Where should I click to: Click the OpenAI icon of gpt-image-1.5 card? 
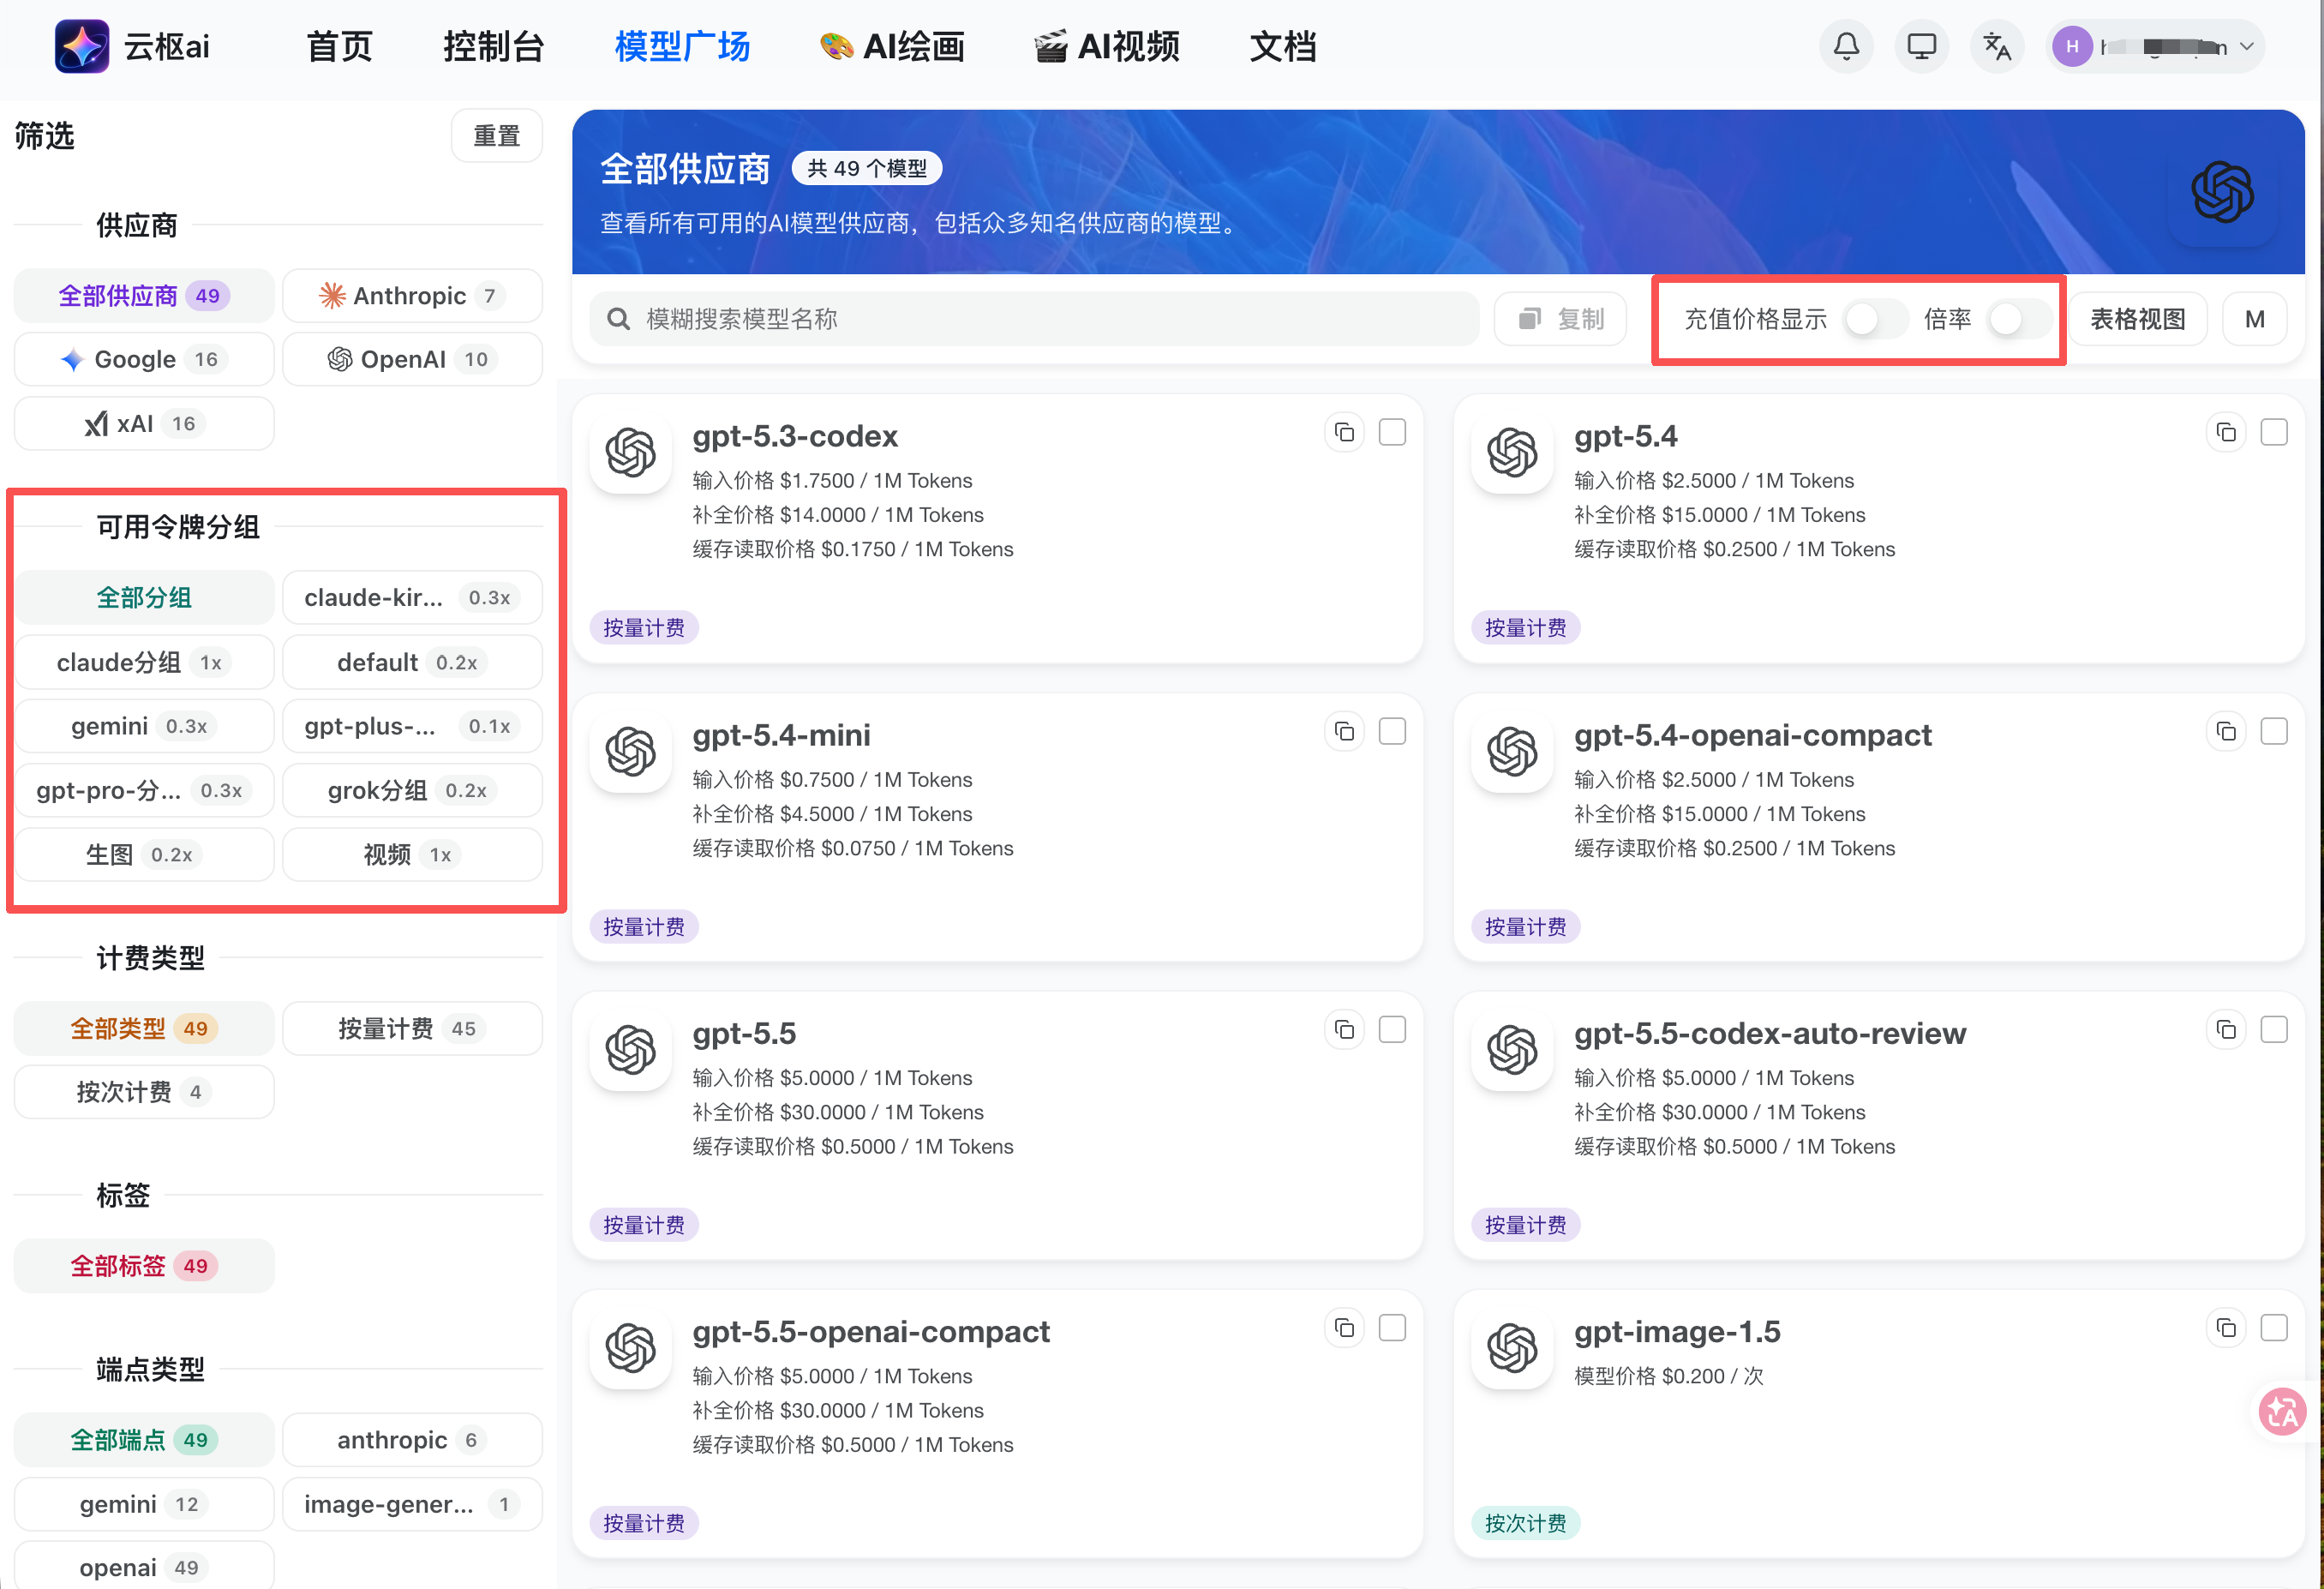click(x=1512, y=1348)
